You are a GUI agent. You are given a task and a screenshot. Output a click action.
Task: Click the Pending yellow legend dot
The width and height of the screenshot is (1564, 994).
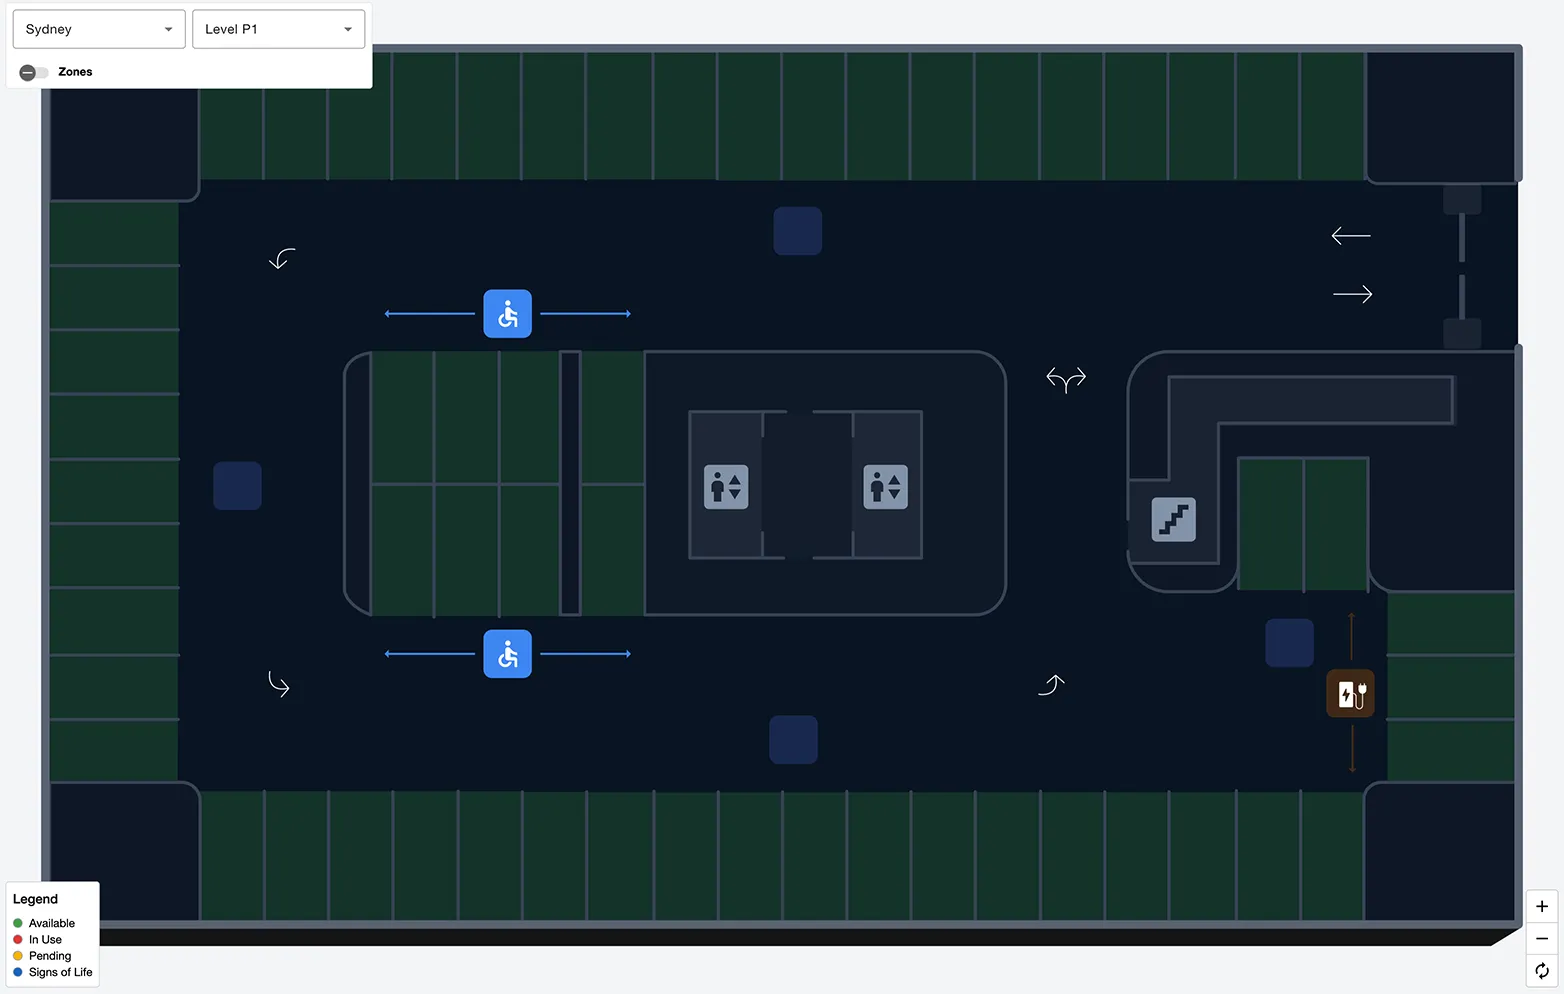pos(18,956)
